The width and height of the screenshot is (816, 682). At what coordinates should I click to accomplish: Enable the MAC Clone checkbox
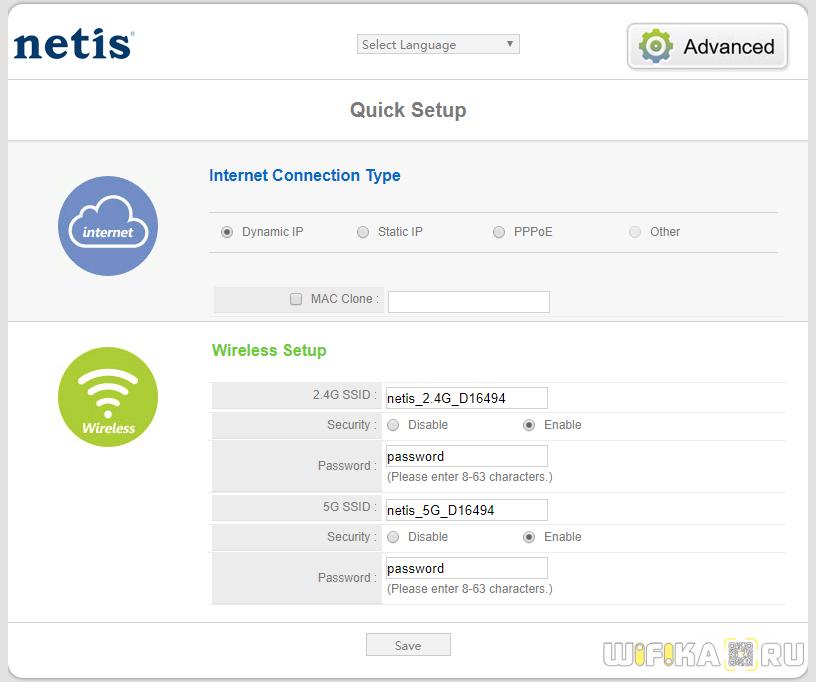[296, 299]
